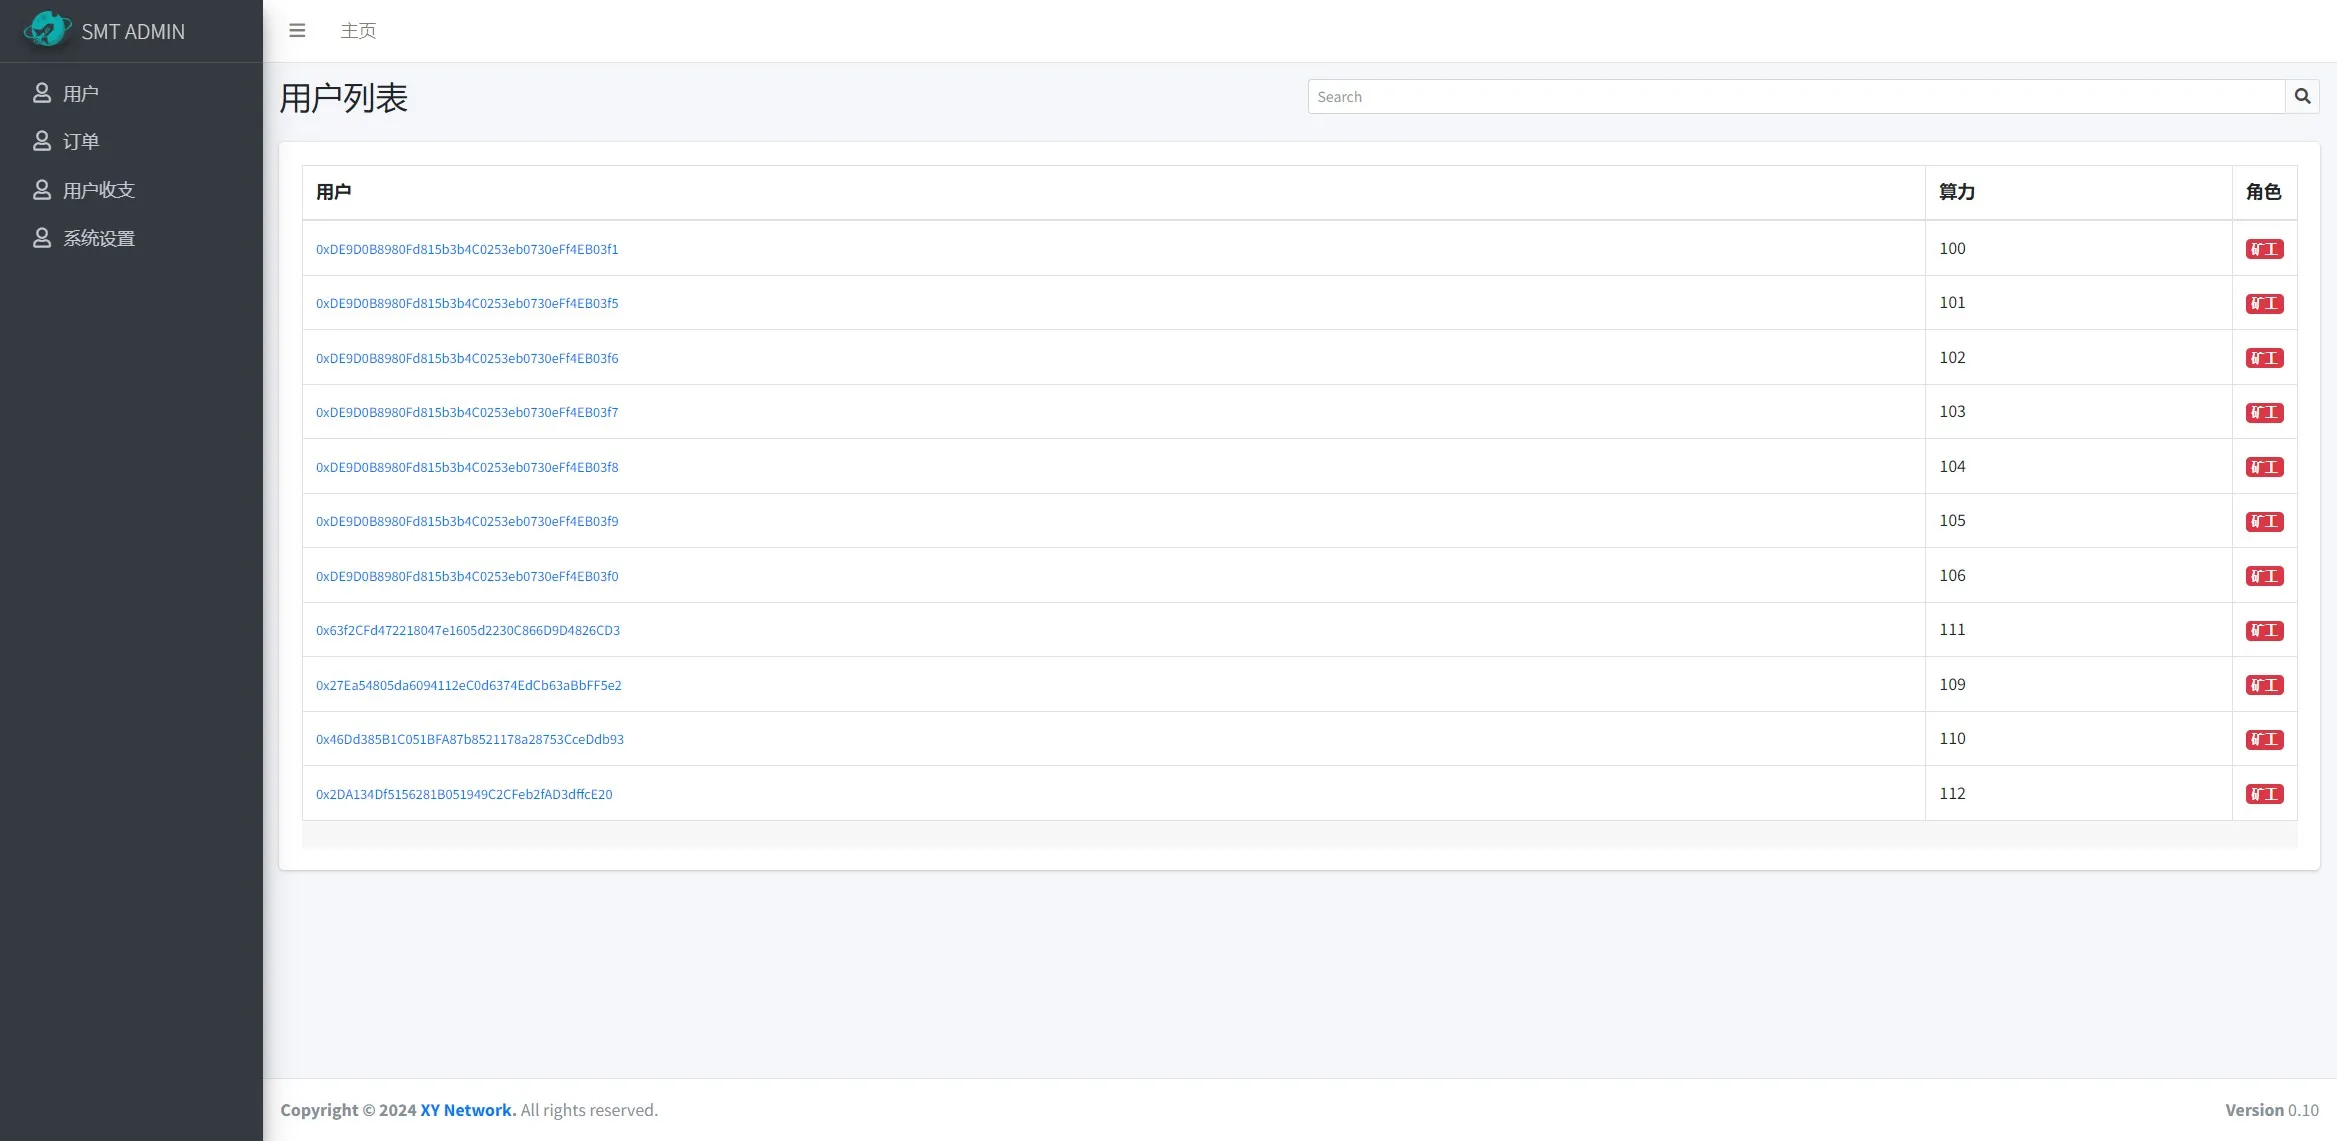Click the icon beside 用户收支

coord(42,190)
